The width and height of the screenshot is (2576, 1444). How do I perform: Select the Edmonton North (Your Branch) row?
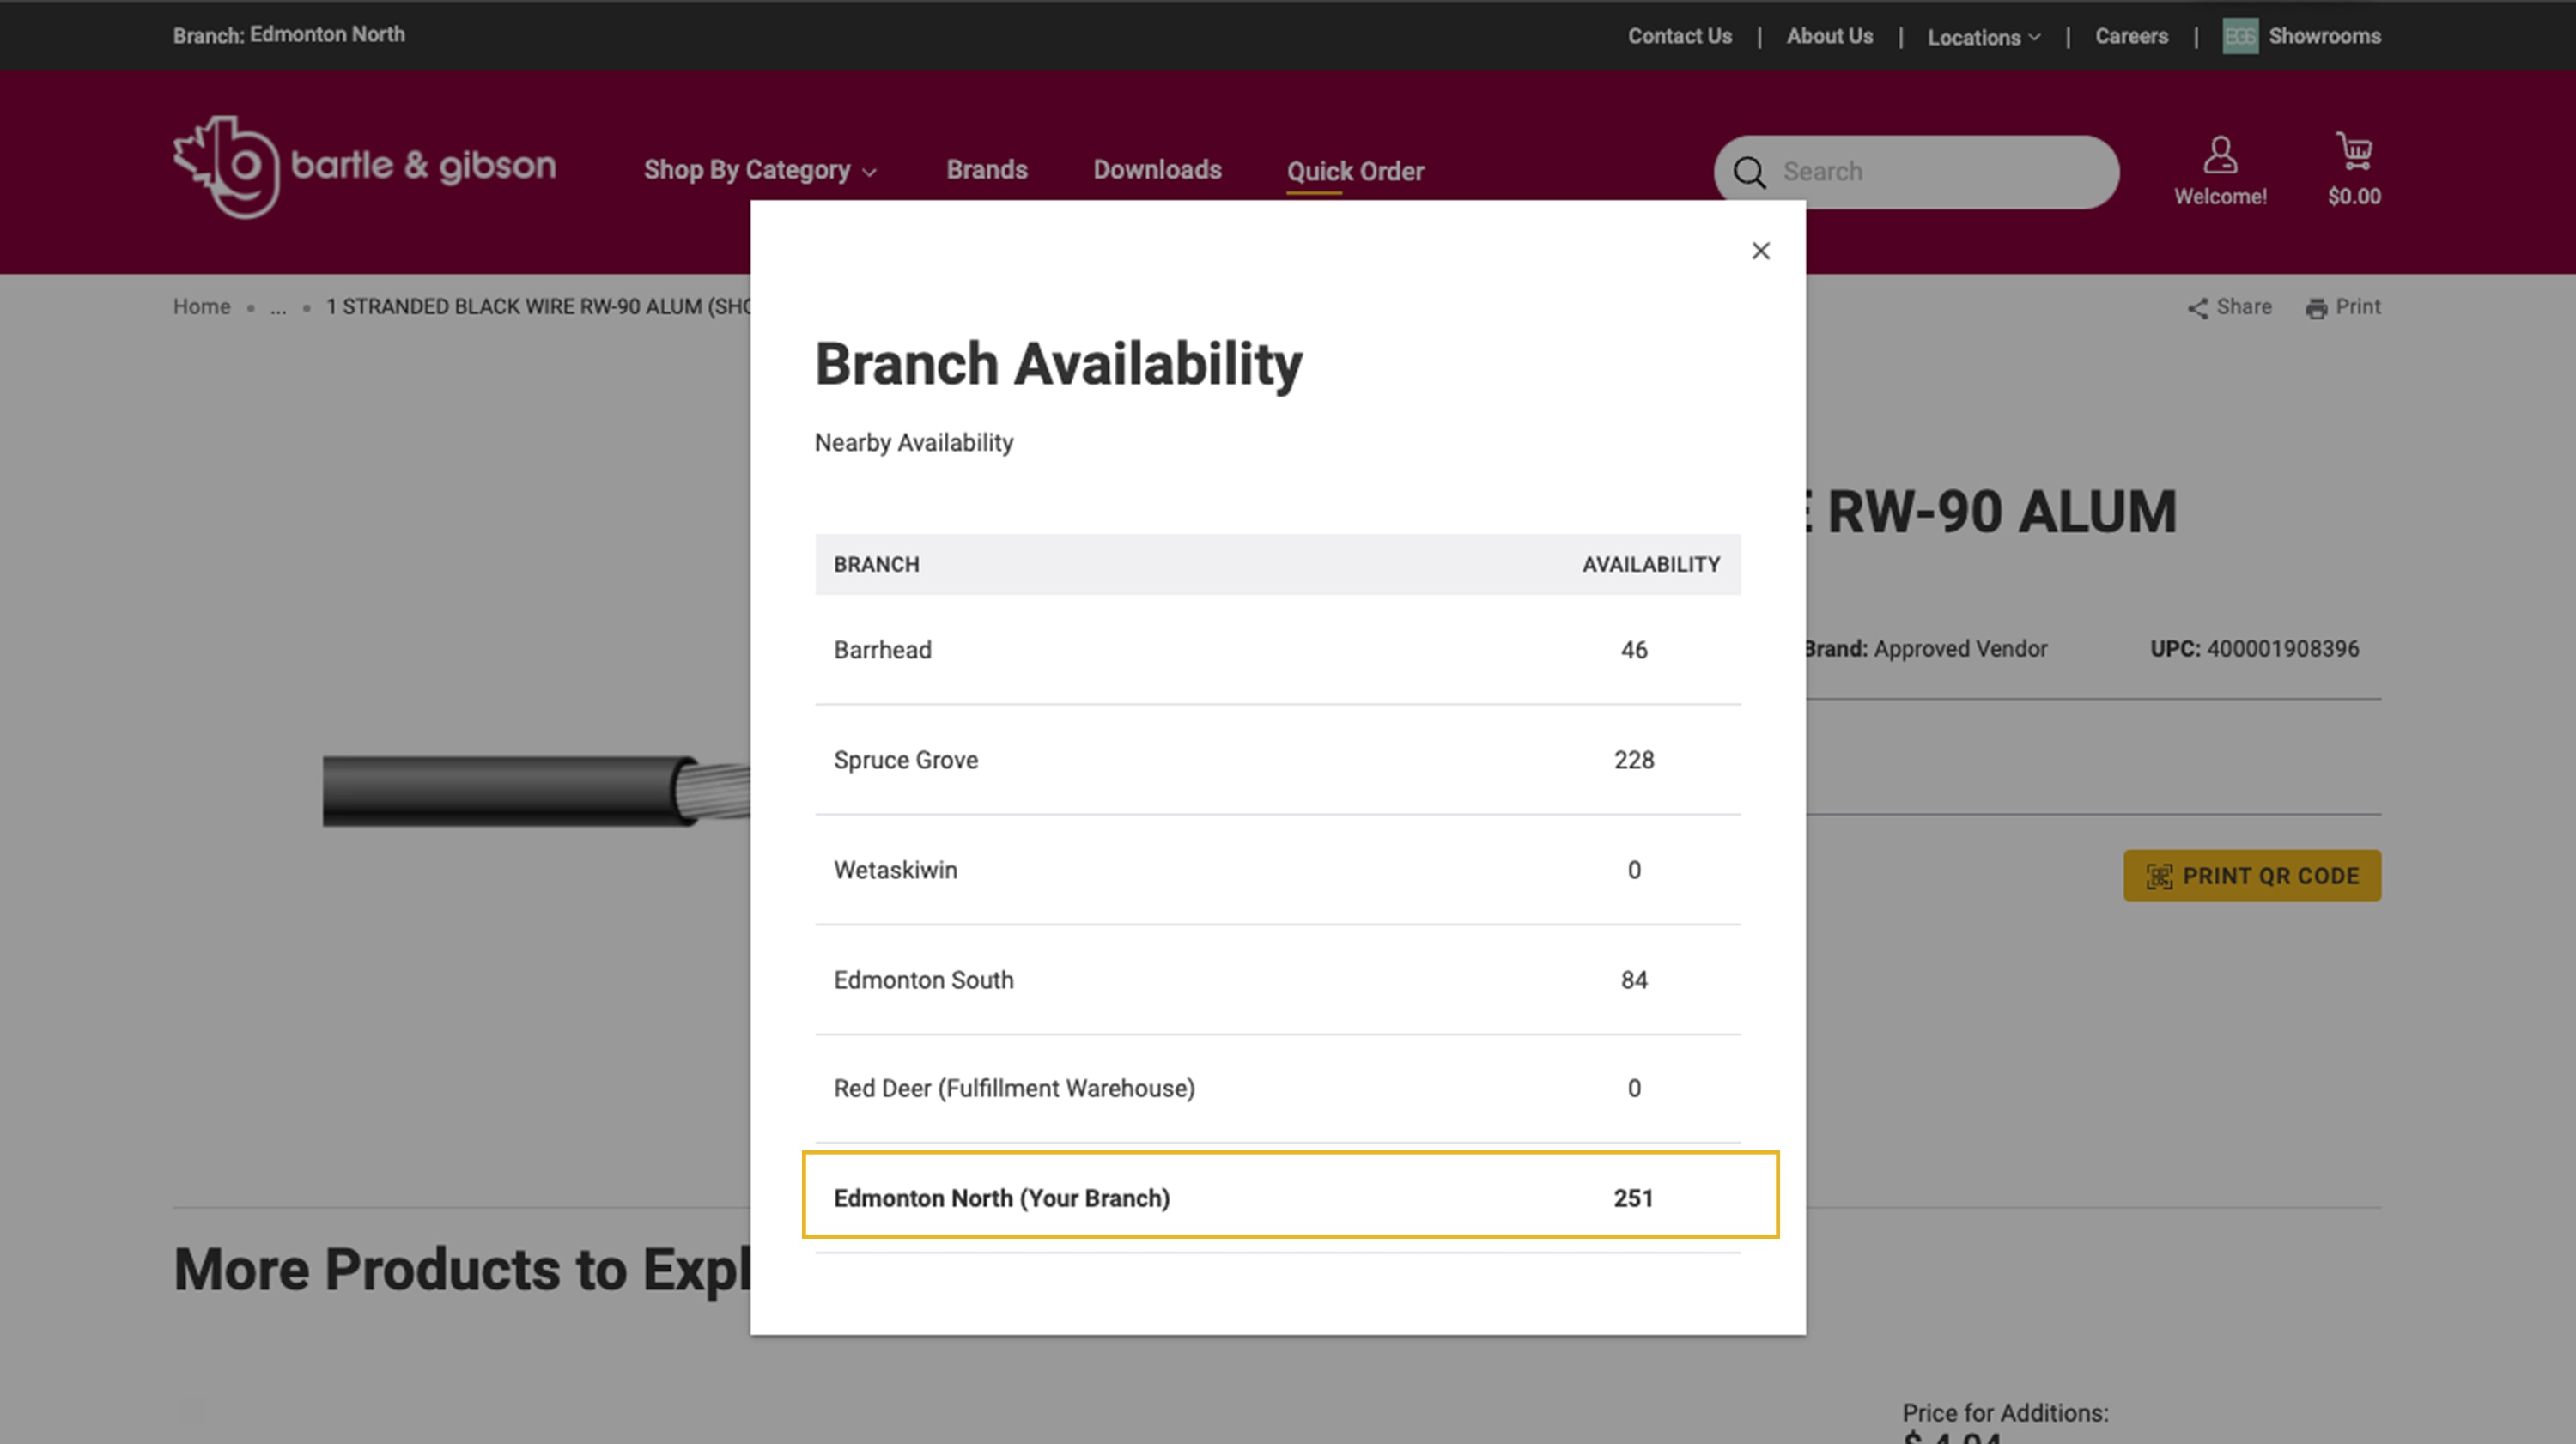[x=1289, y=1196]
